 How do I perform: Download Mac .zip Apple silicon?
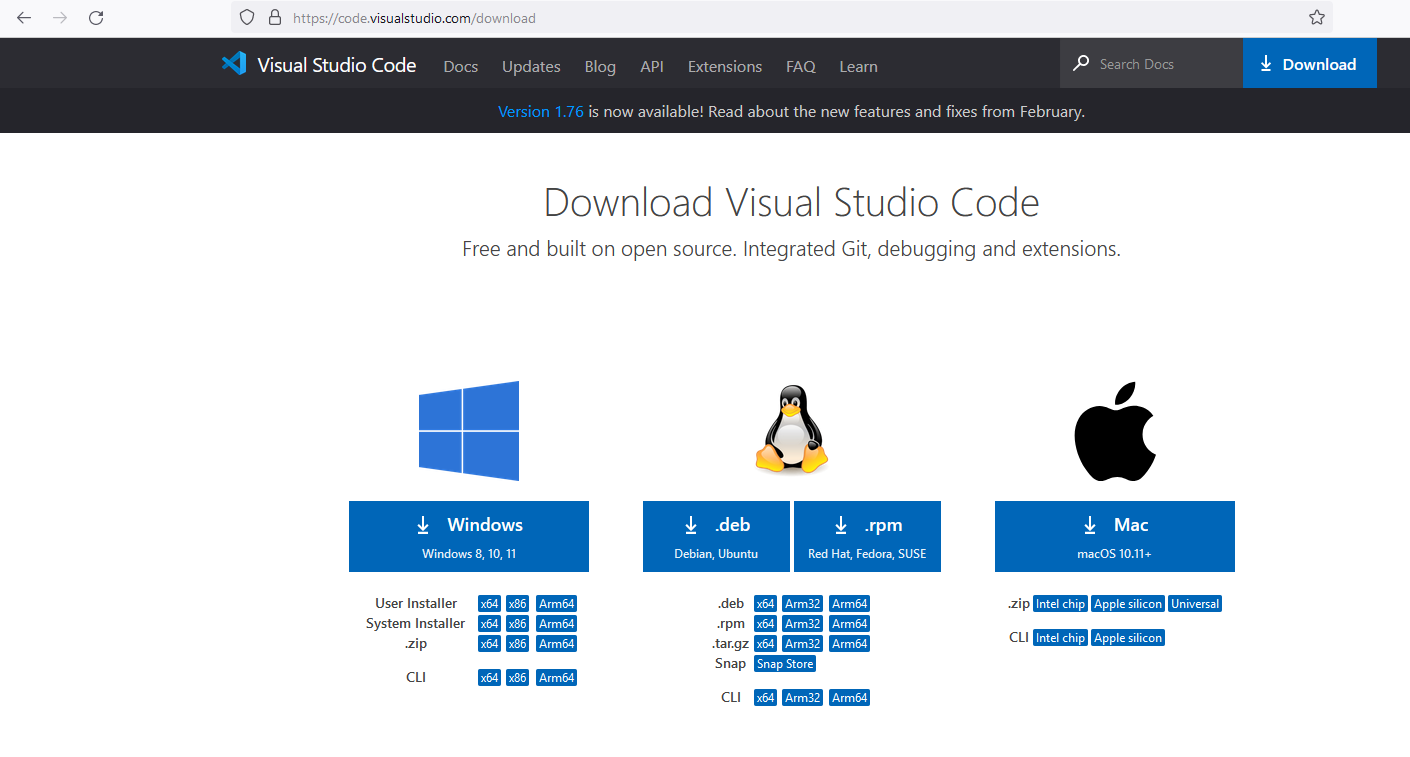coord(1128,604)
